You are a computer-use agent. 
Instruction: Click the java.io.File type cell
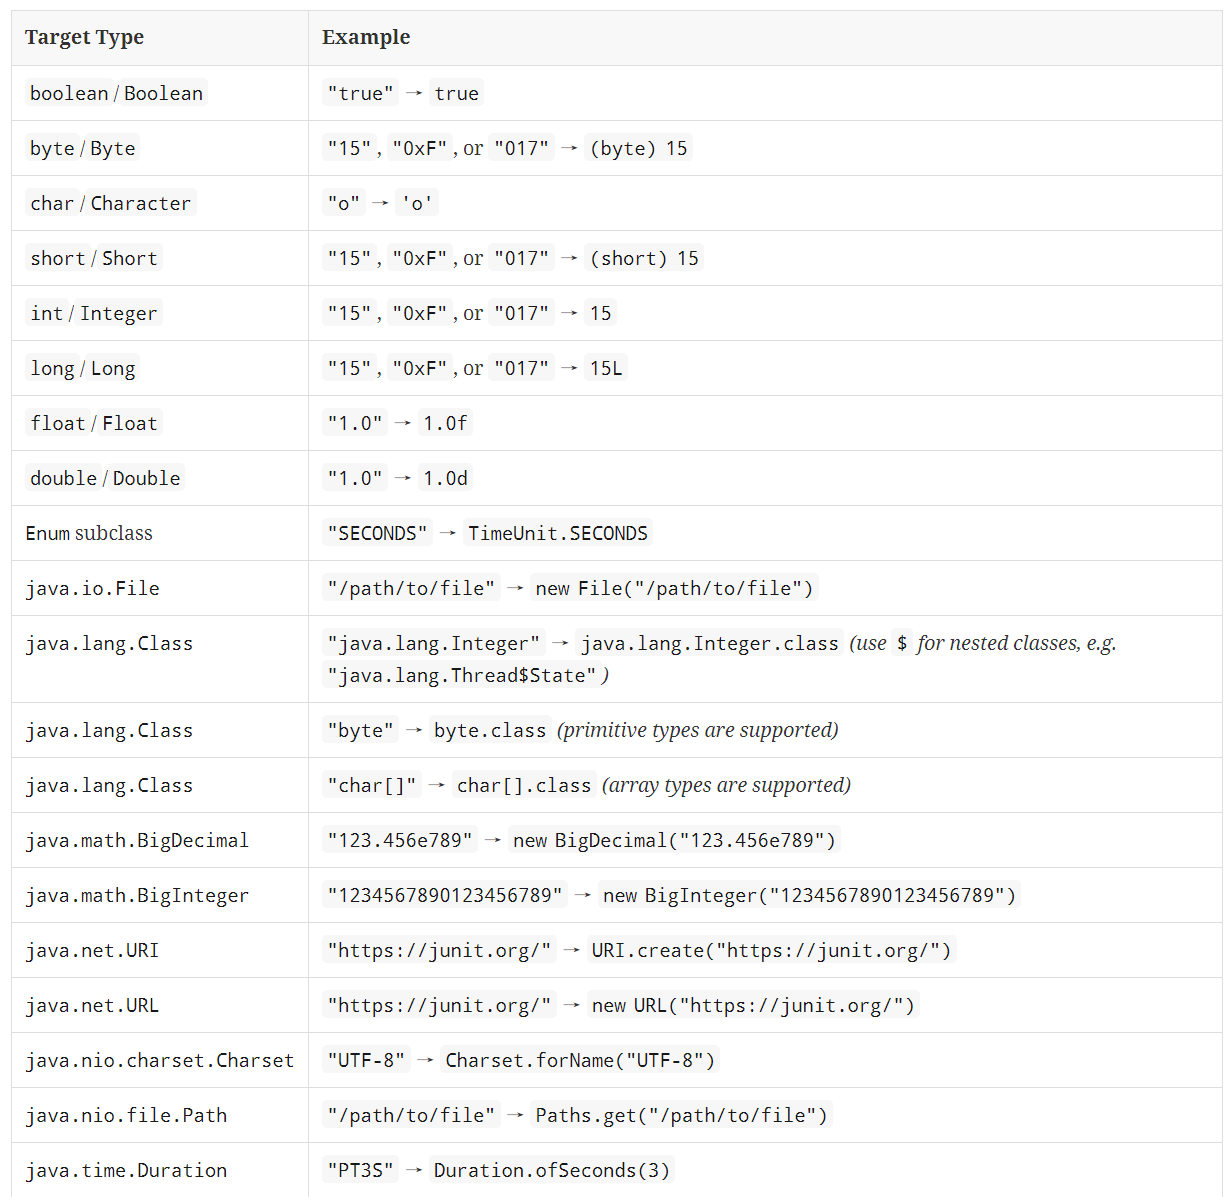(92, 588)
